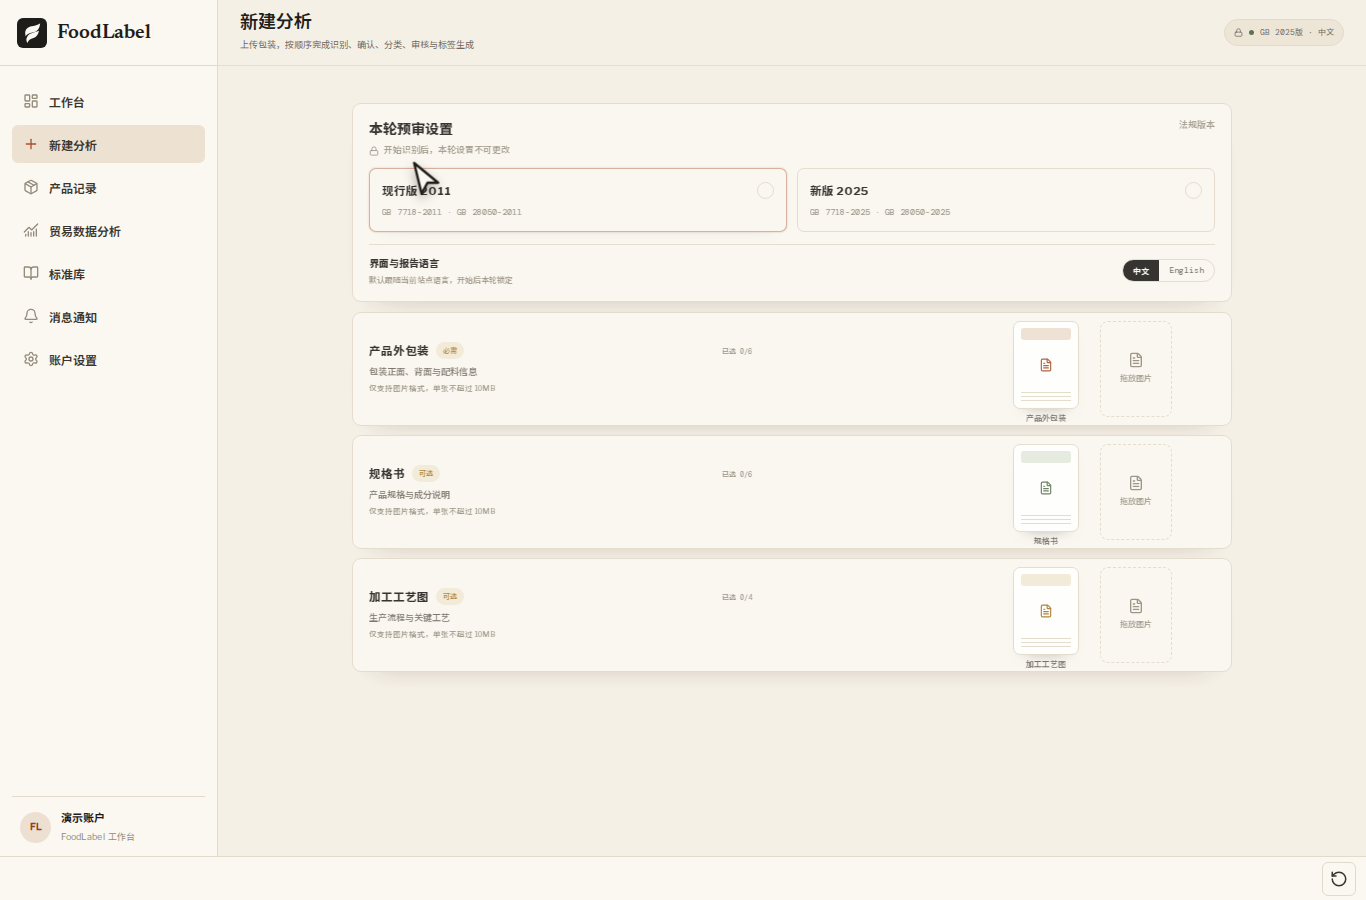
Task: Switch report language to 中文
Action: pyautogui.click(x=1141, y=271)
